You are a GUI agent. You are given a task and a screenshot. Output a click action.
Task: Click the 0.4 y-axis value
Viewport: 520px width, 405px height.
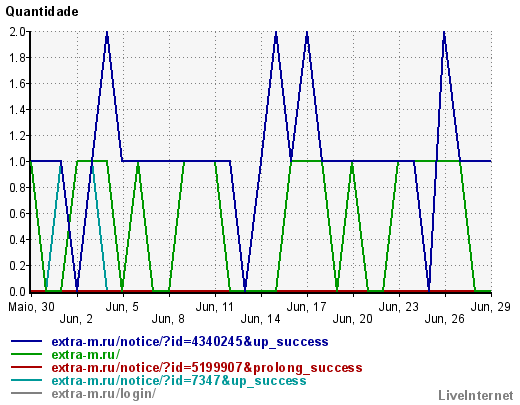click(x=17, y=240)
